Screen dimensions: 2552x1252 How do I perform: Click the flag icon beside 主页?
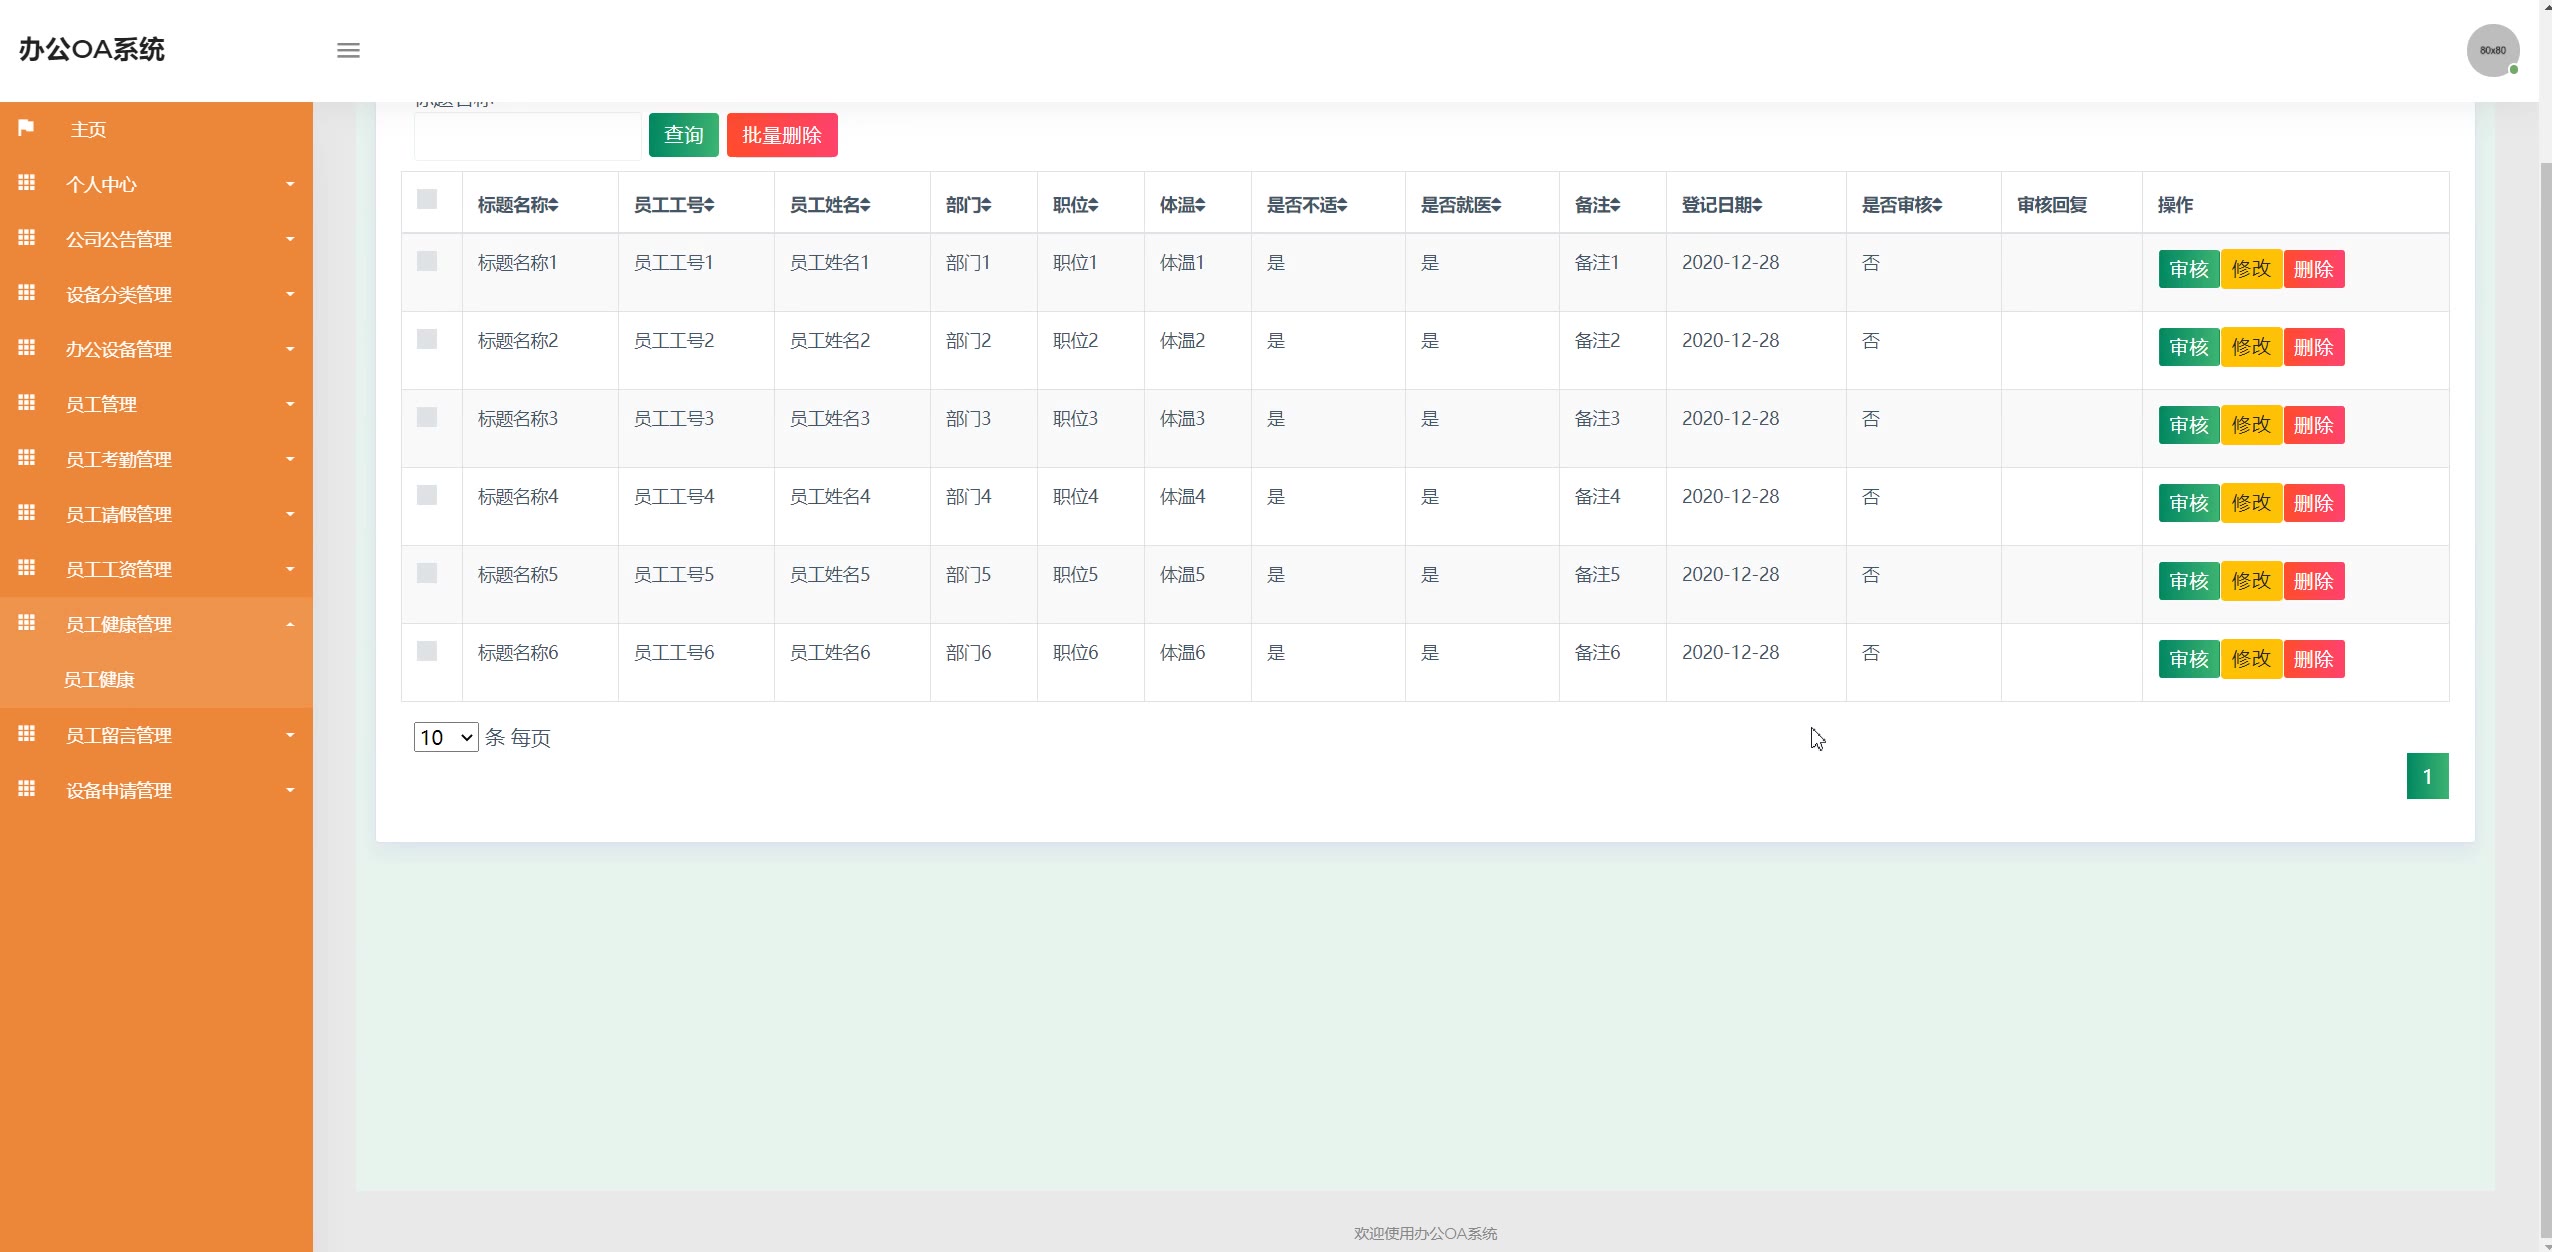26,128
